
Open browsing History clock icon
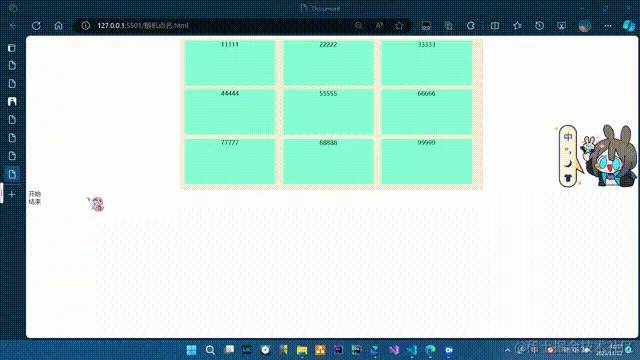[x=539, y=26]
